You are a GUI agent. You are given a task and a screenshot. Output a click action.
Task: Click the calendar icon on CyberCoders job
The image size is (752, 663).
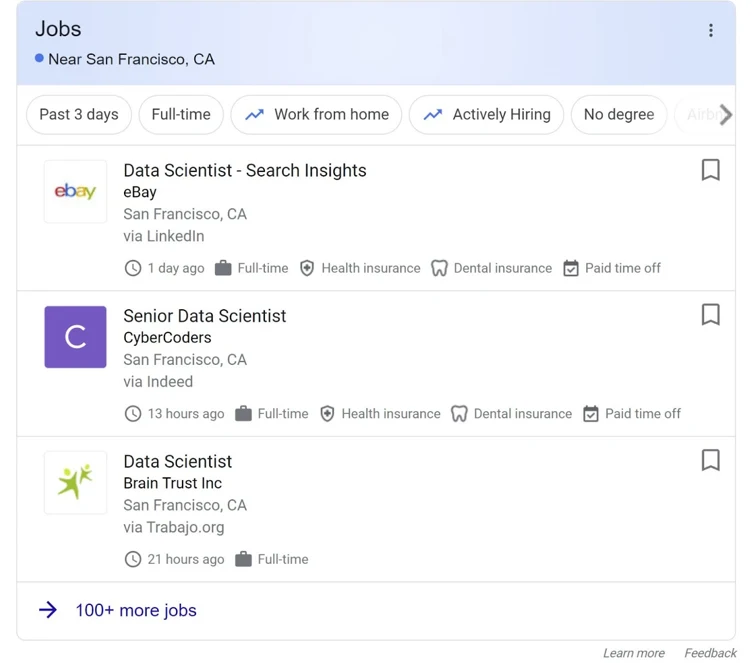click(x=591, y=414)
